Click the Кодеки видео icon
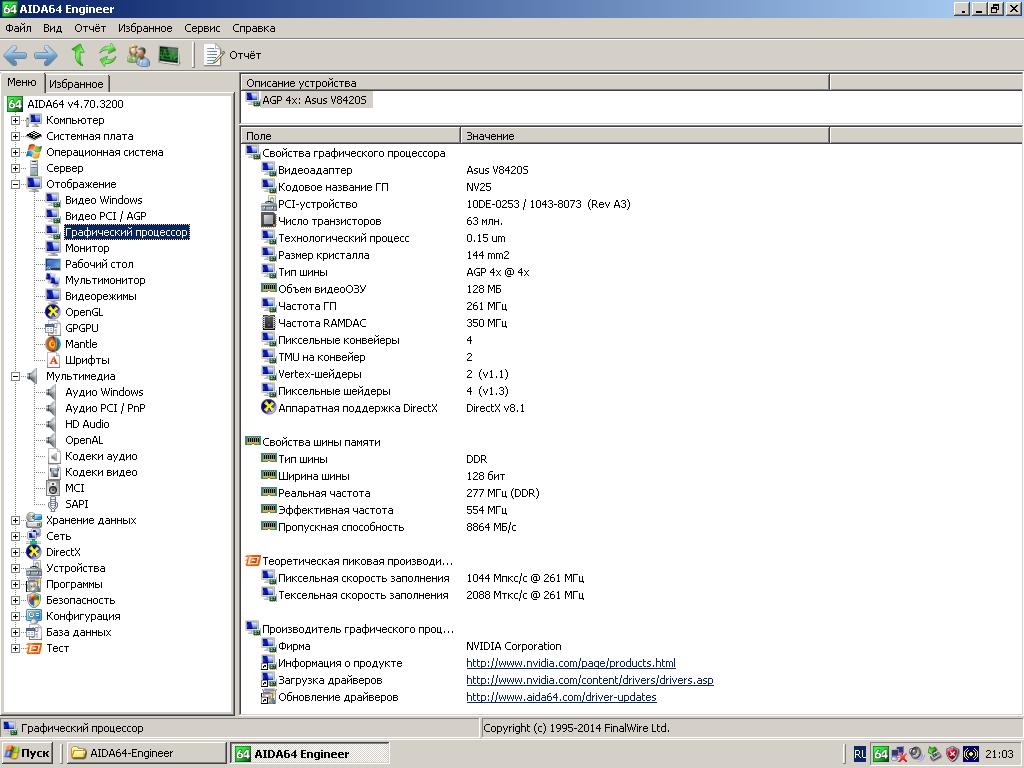Image resolution: width=1024 pixels, height=768 pixels. point(53,472)
